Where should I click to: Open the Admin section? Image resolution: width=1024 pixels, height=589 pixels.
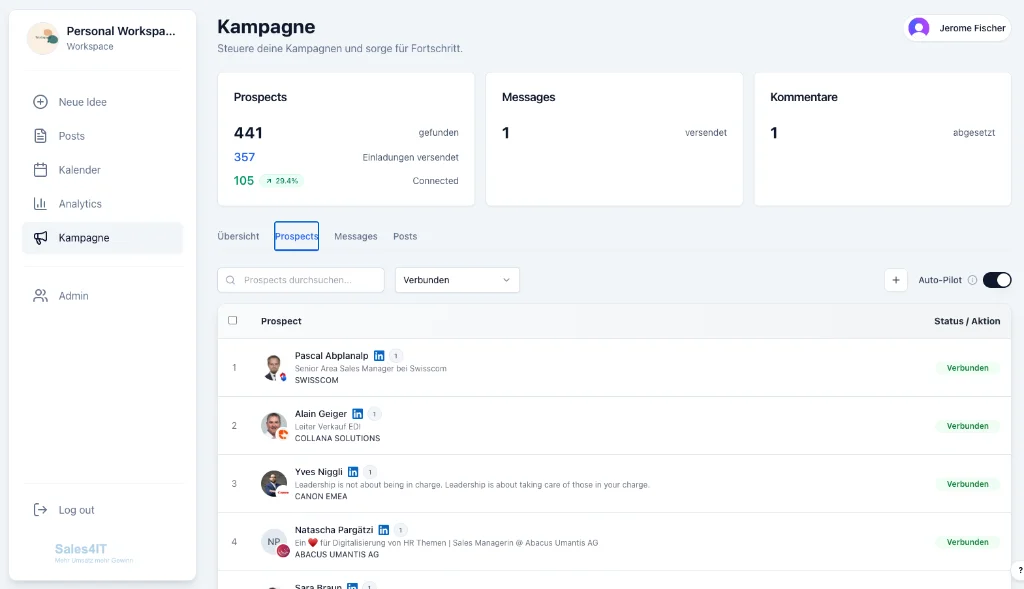click(x=73, y=296)
